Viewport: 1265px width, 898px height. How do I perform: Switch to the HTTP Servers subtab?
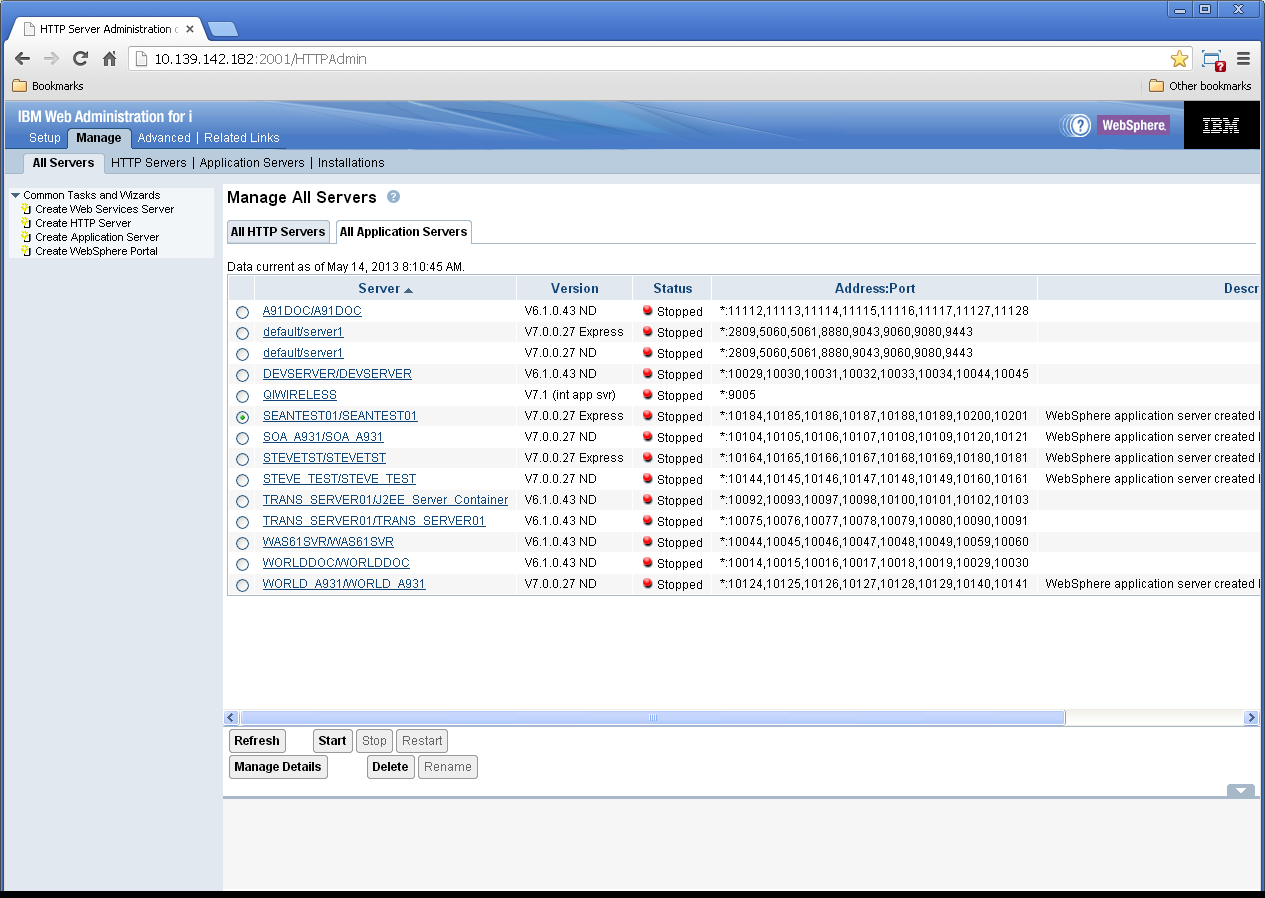(x=149, y=163)
